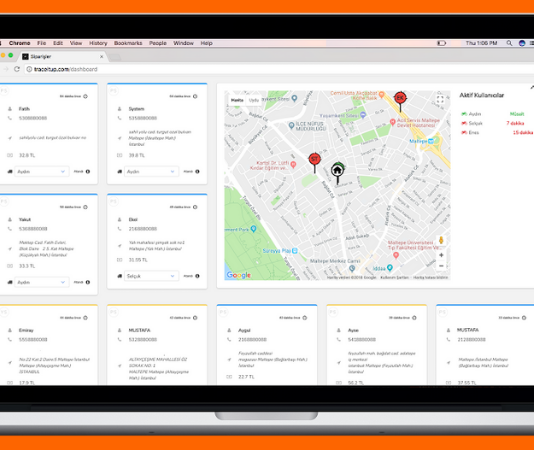Expand courier dropdown on System's order
This screenshot has width=534, height=450.
pos(151,171)
